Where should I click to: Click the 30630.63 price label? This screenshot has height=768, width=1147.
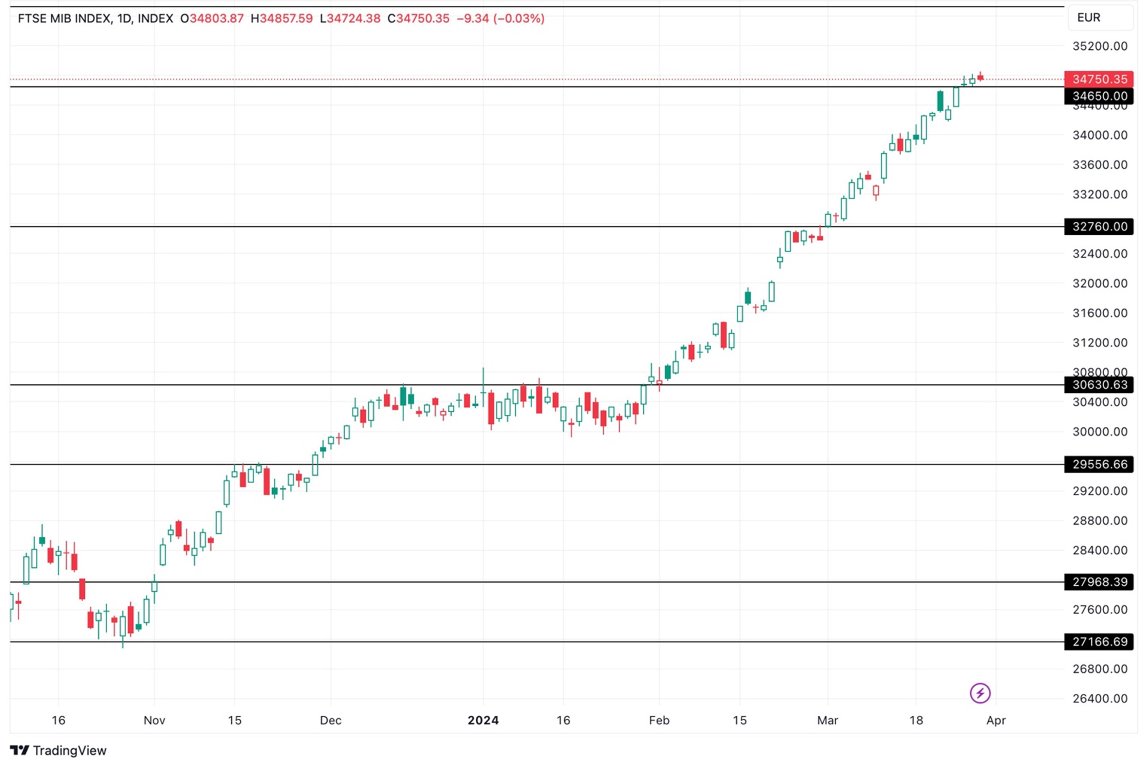[x=1097, y=384]
